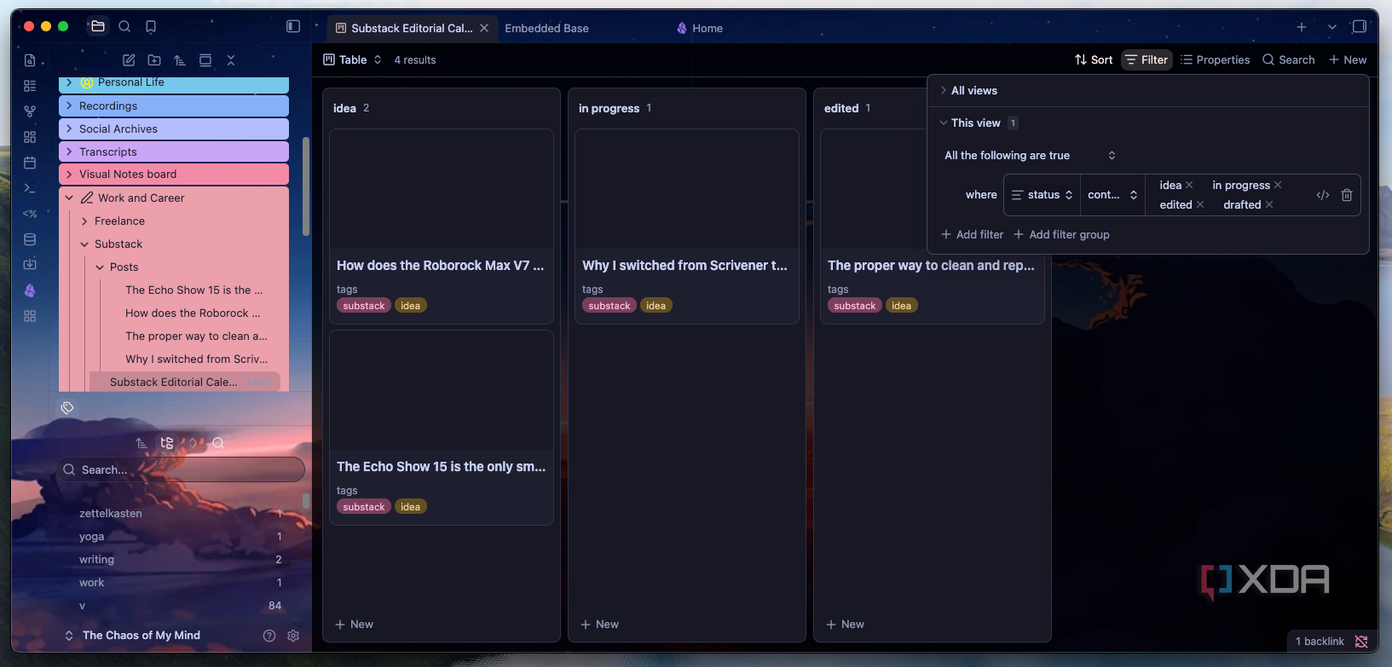Open the tab list dropdown chevron
The image size is (1392, 667).
1331,27
